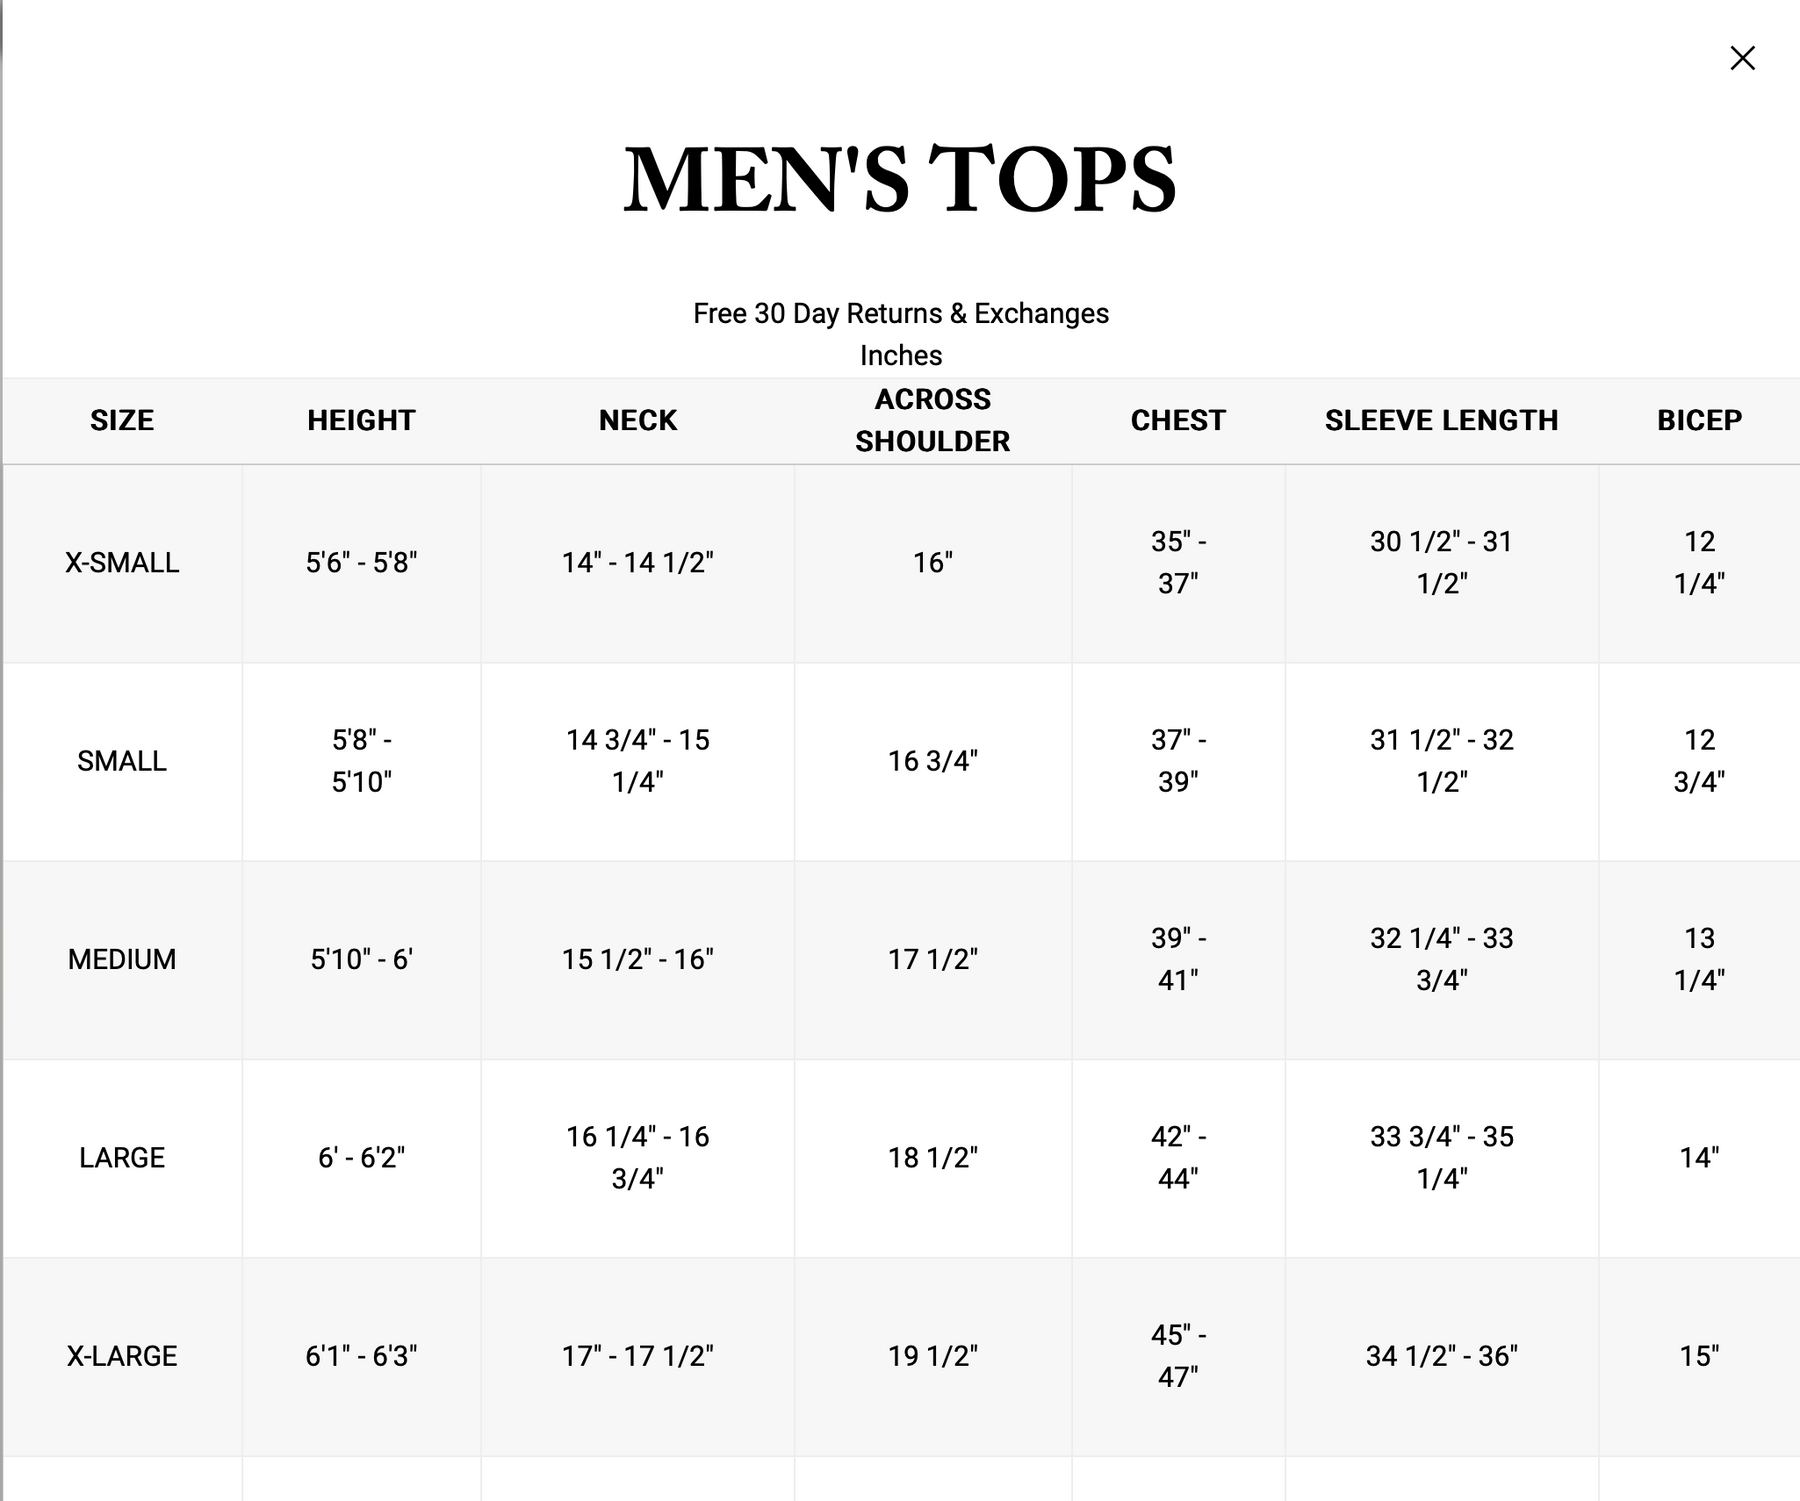The image size is (1800, 1501).
Task: Click the MEN'S TOPS heading
Action: click(900, 179)
